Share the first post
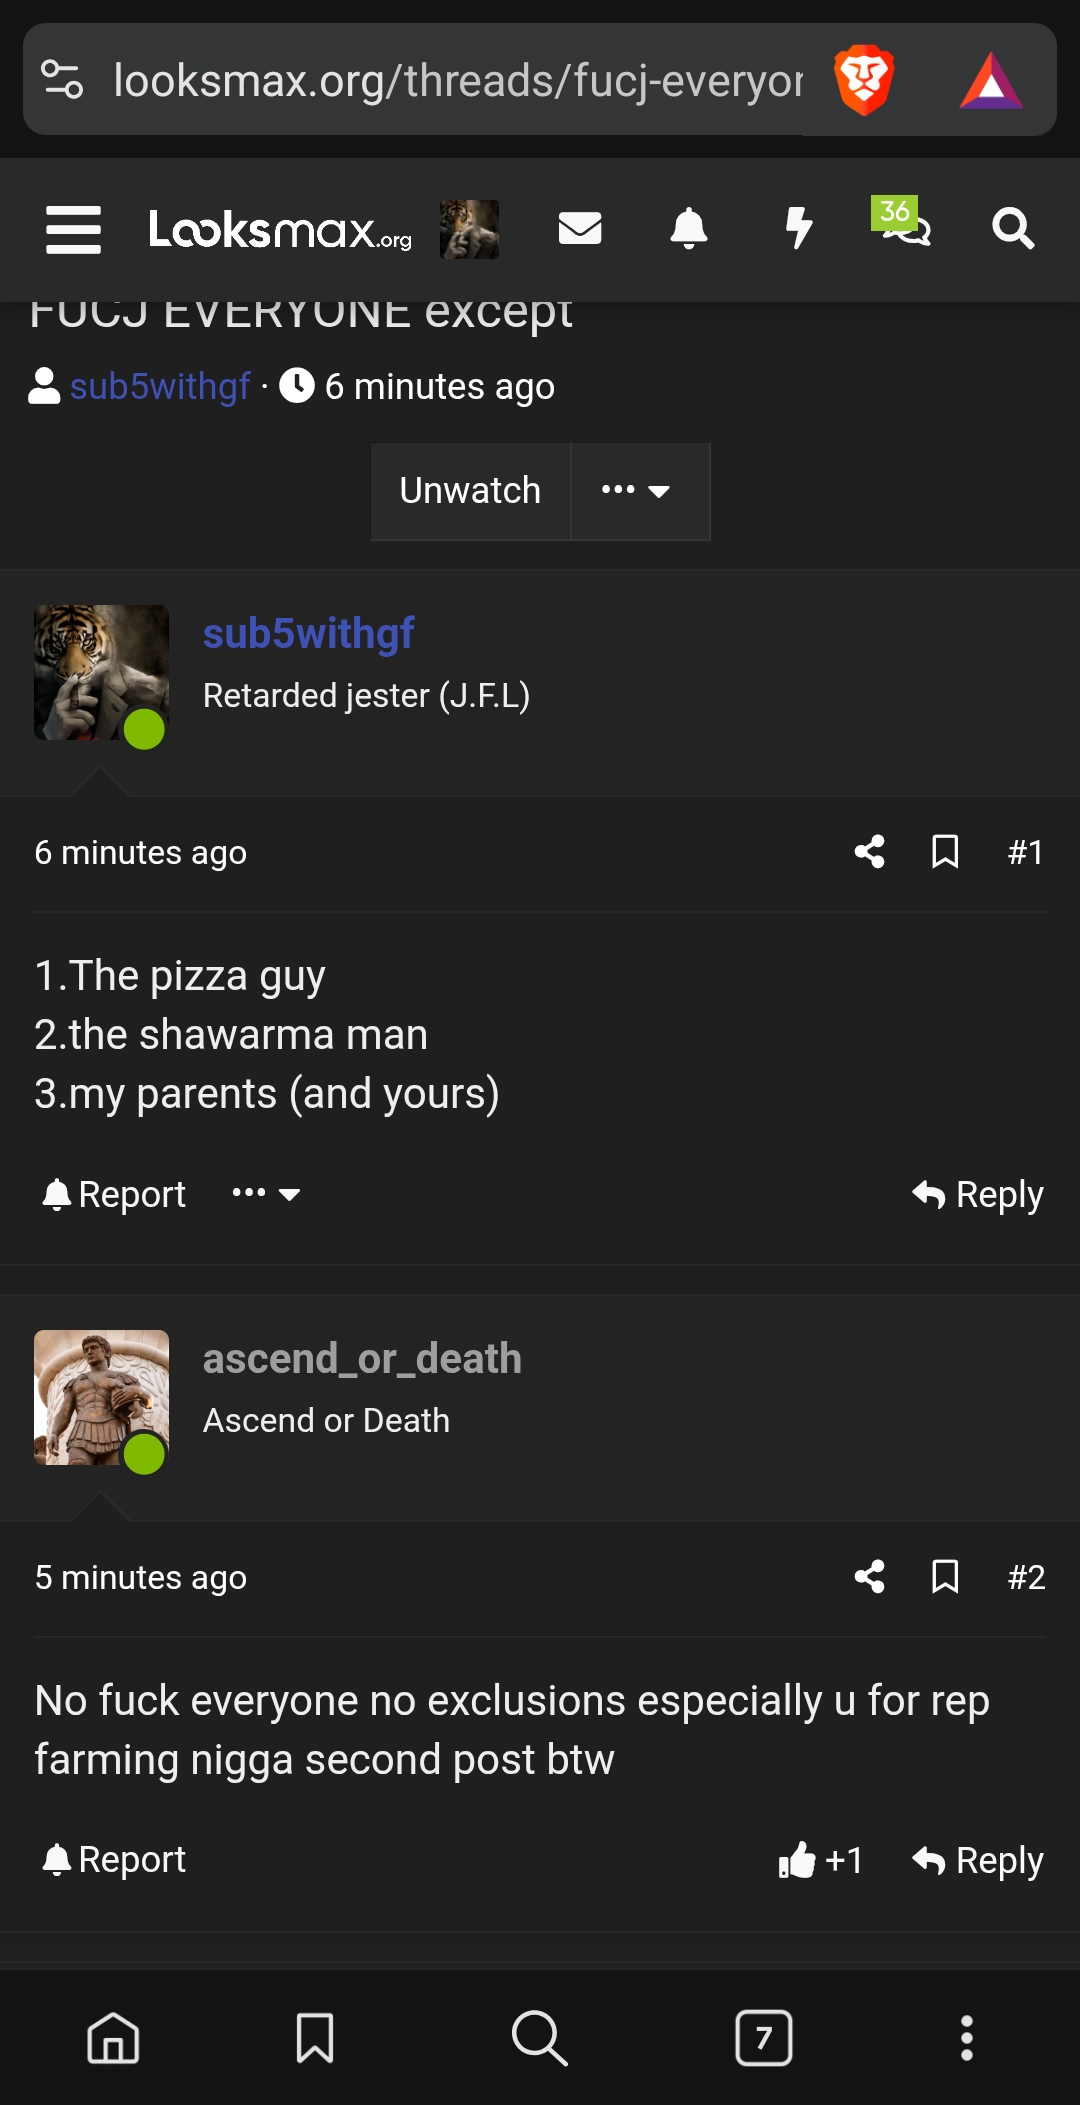Viewport: 1080px width, 2105px height. 868,852
